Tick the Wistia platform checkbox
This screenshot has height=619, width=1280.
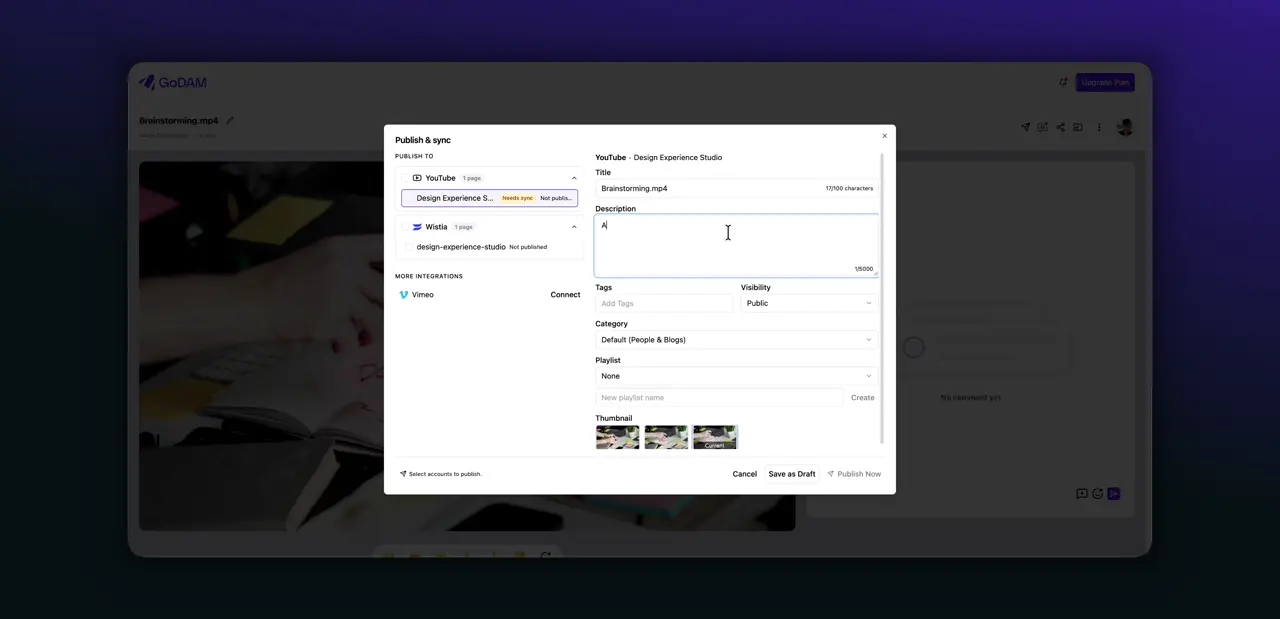click(x=405, y=227)
